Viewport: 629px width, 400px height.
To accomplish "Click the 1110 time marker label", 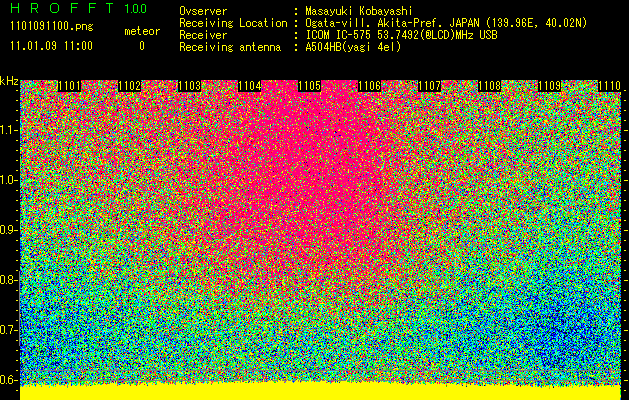I will pyautogui.click(x=609, y=86).
